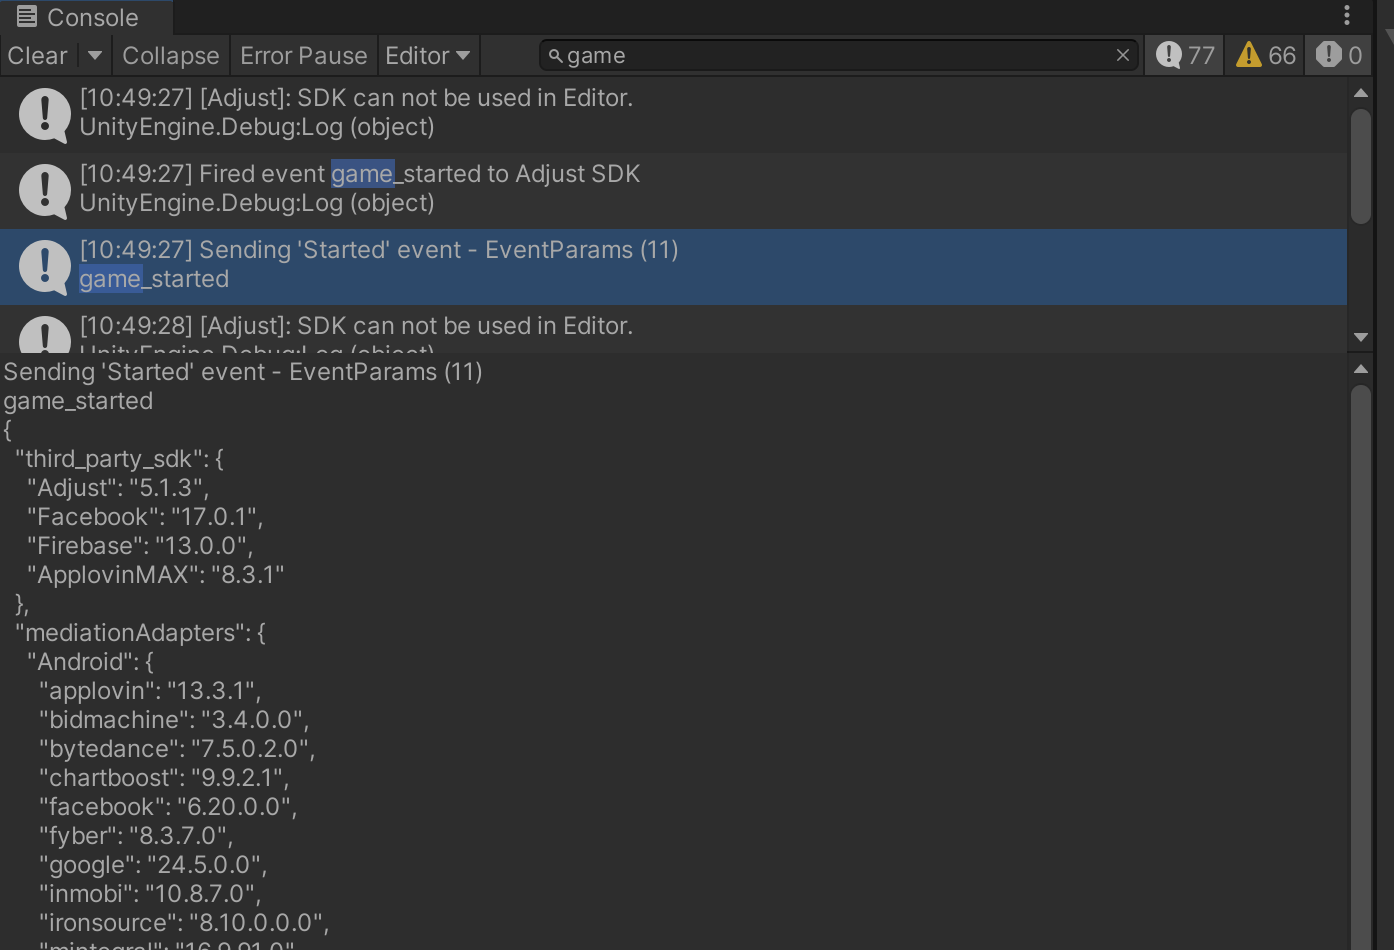
Task: Enable Error Pause
Action: pyautogui.click(x=303, y=55)
